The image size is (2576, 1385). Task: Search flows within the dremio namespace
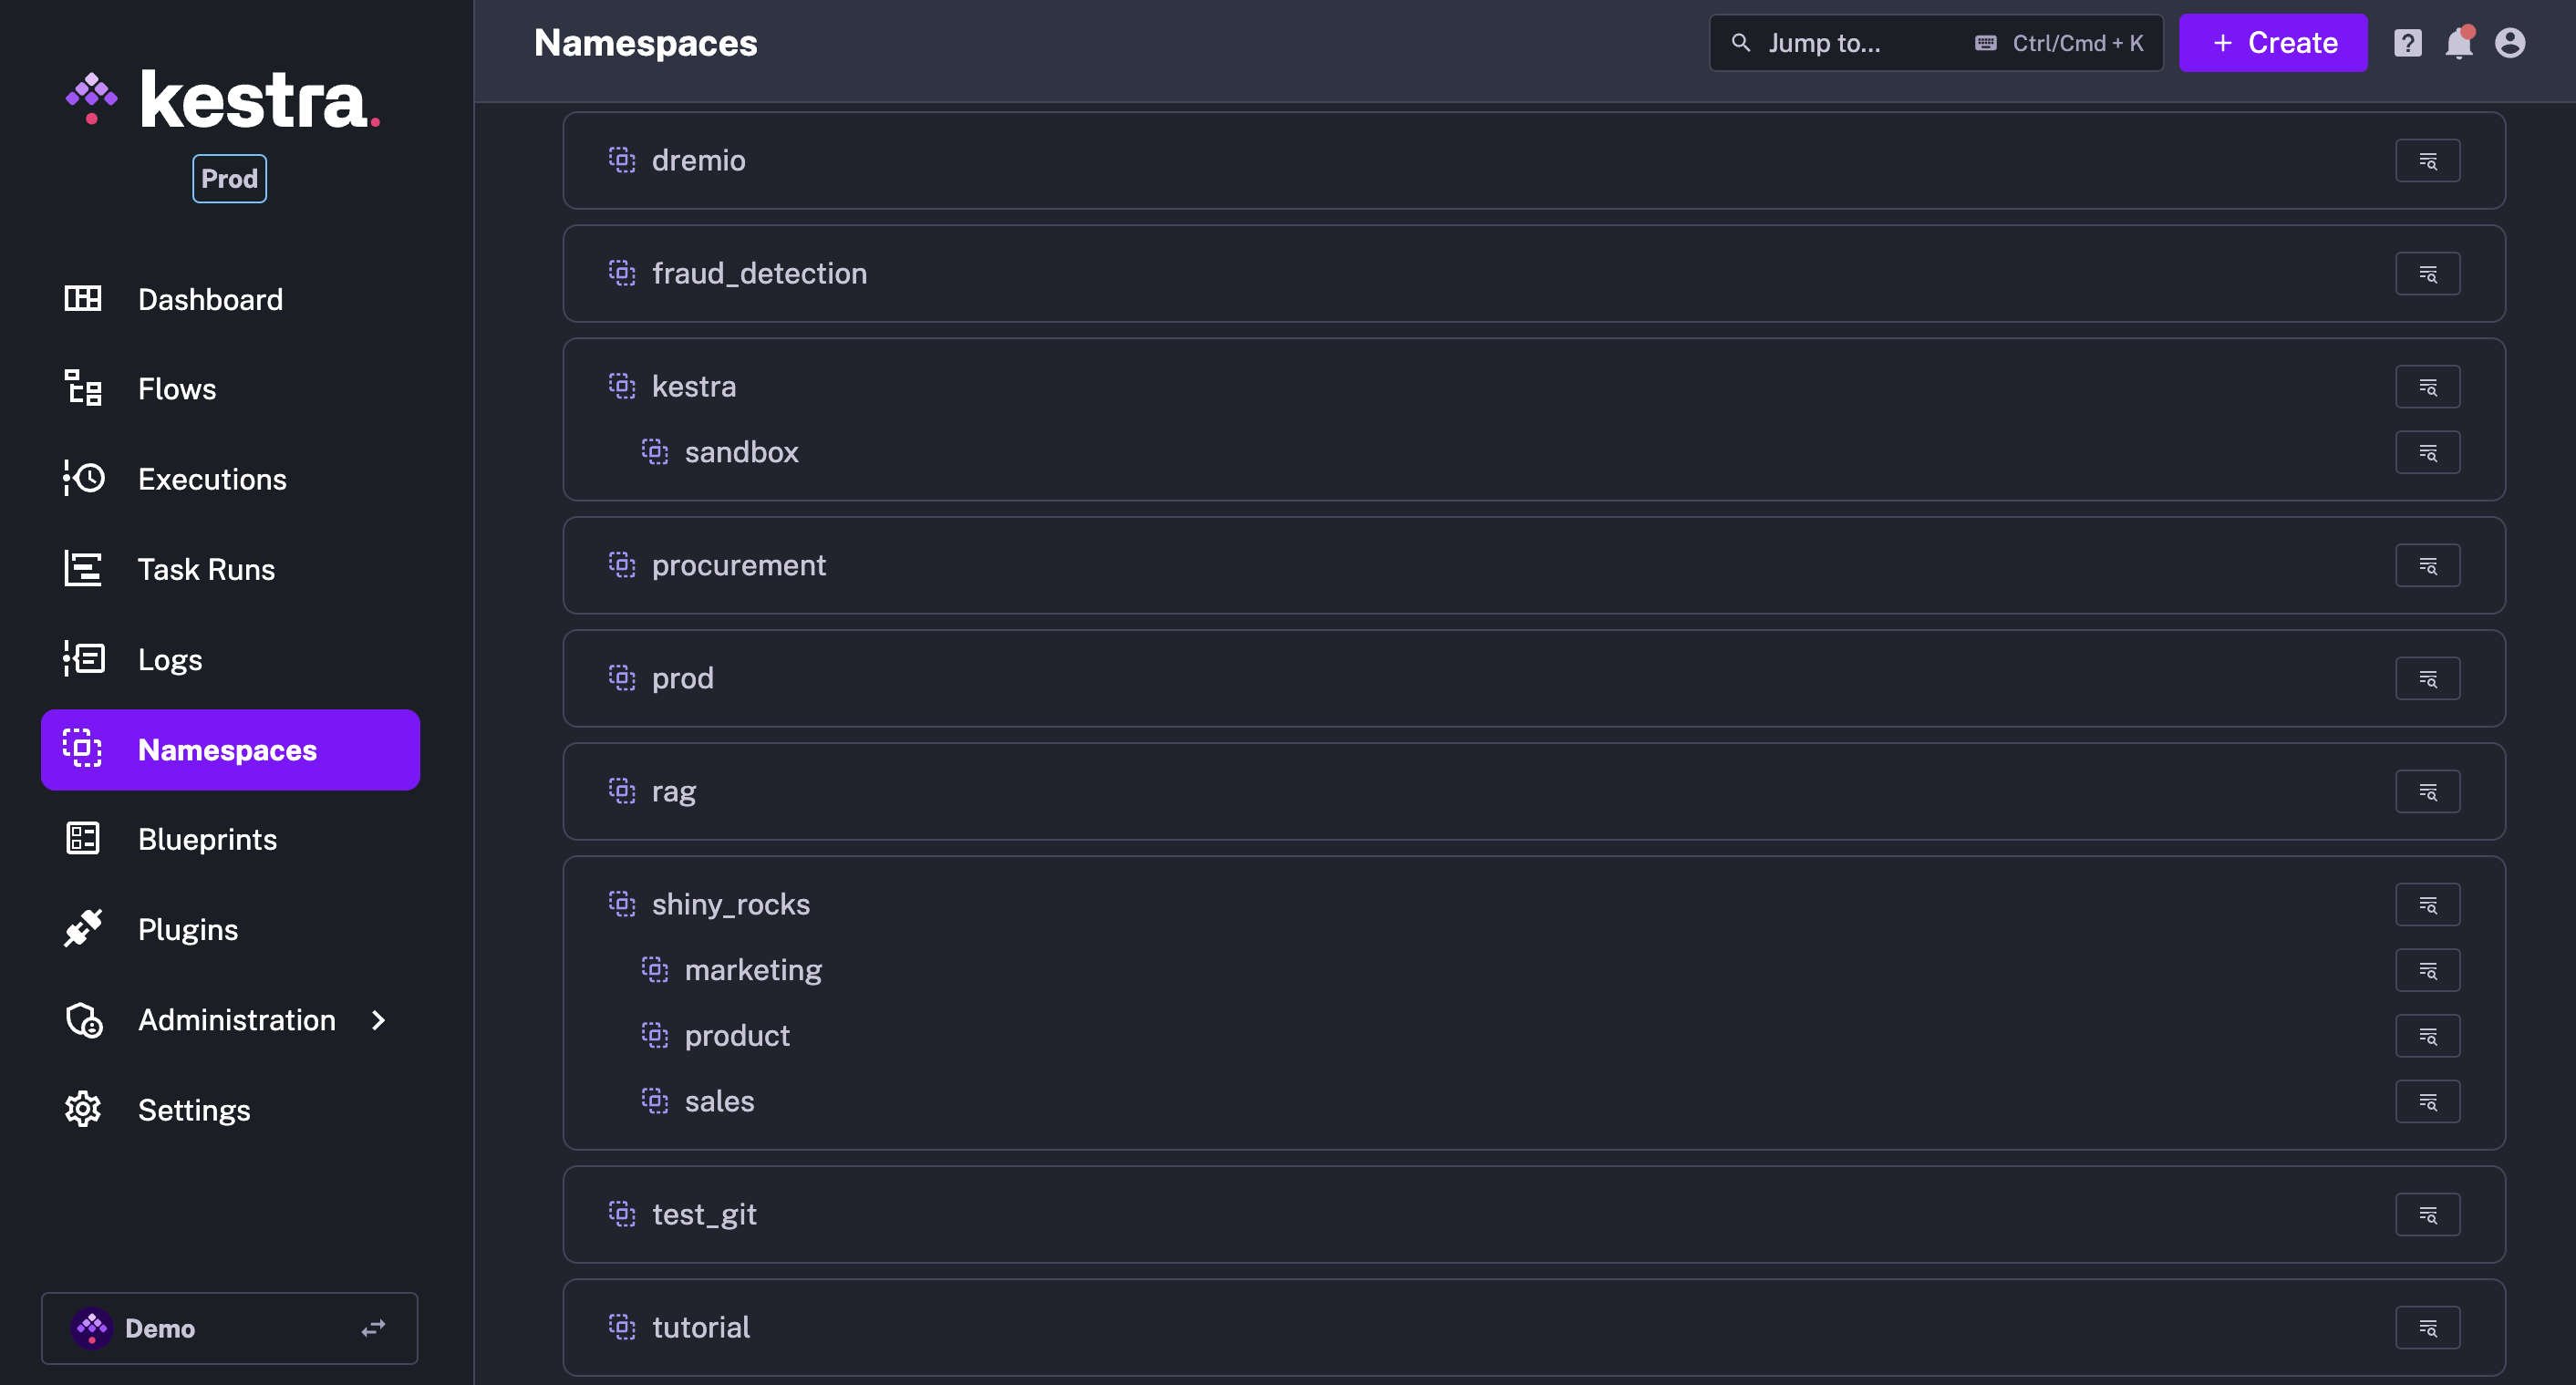pos(2428,160)
